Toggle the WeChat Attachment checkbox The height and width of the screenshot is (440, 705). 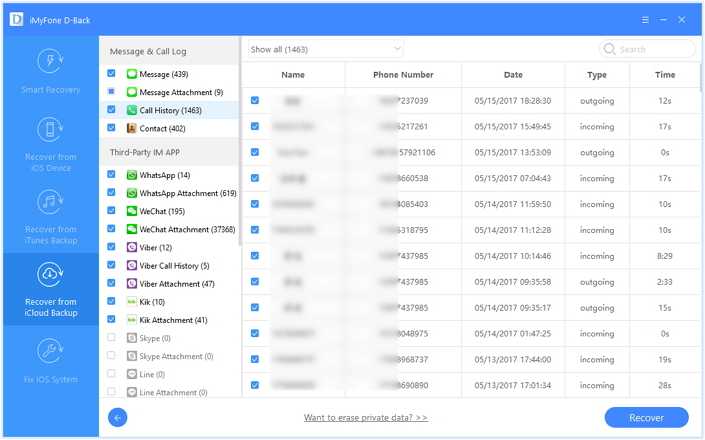[x=112, y=229]
